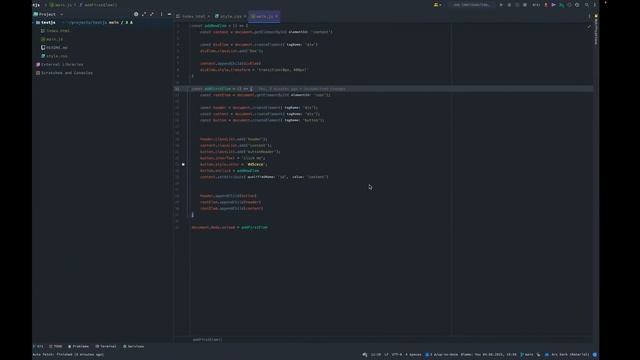Click the collapse all icon in Project panel
The width and height of the screenshot is (640, 360).
pyautogui.click(x=152, y=14)
